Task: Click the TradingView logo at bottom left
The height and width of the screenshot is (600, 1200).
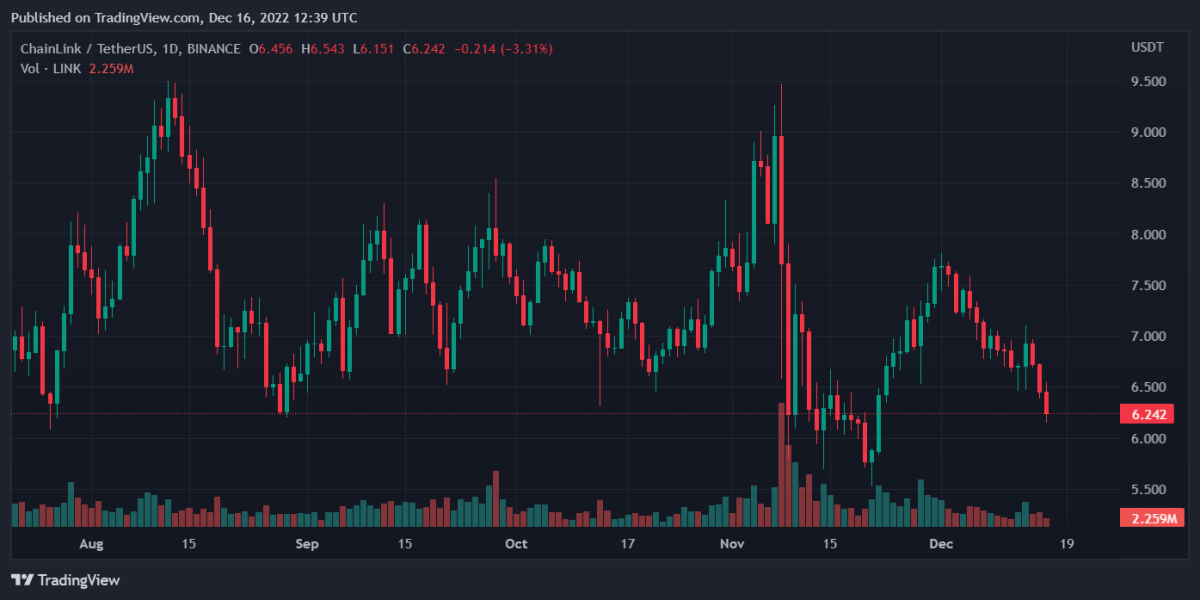Action: click(x=65, y=580)
